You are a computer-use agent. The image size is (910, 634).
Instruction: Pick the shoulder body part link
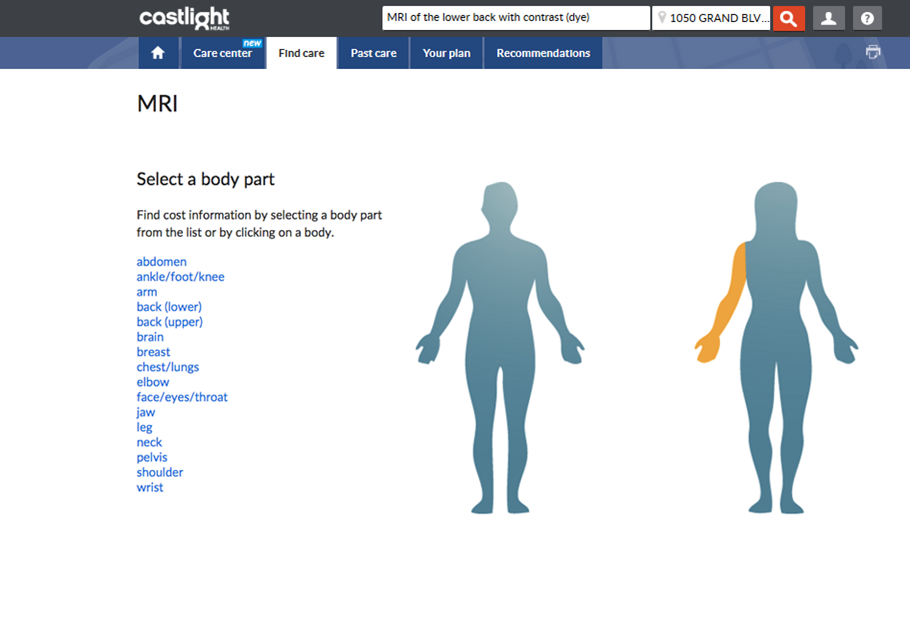pyautogui.click(x=160, y=472)
